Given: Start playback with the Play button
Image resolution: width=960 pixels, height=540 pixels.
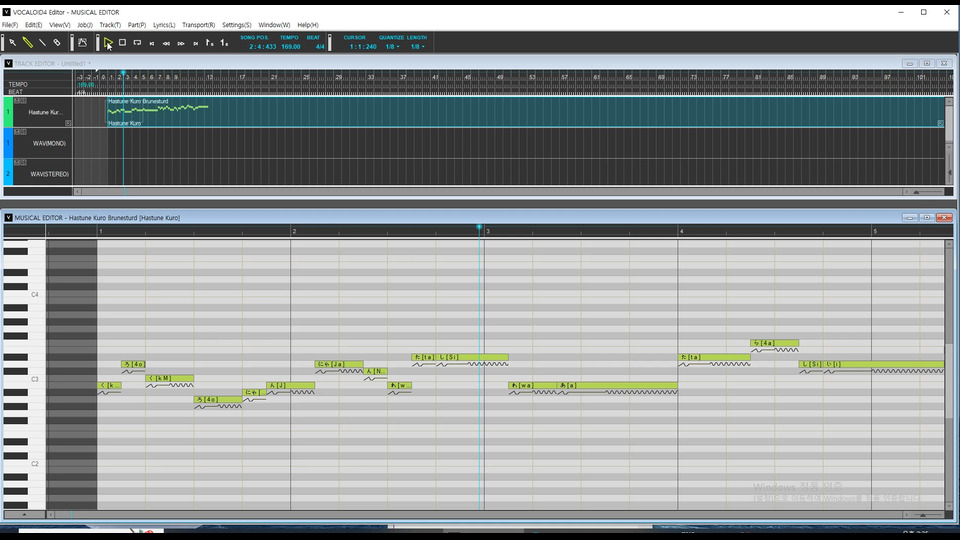Looking at the screenshot, I should click(x=108, y=43).
